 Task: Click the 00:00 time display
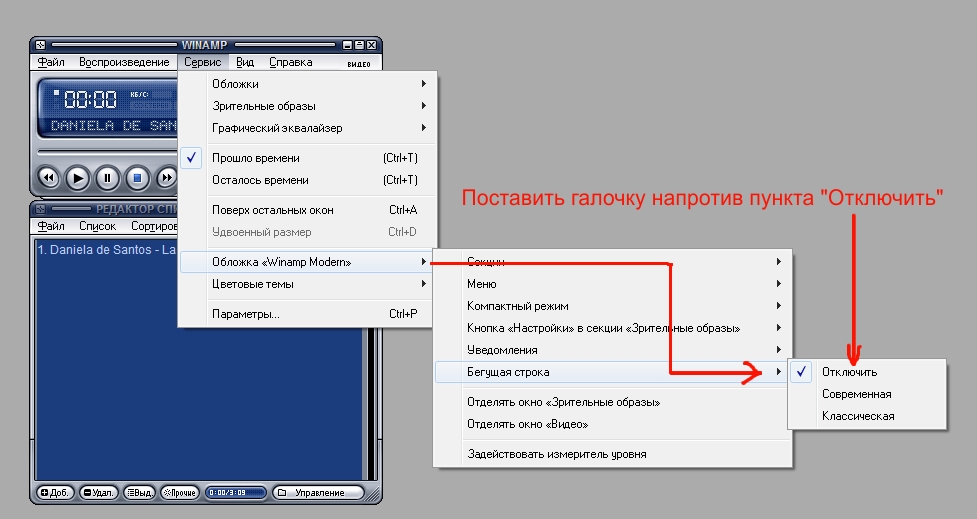tap(90, 99)
